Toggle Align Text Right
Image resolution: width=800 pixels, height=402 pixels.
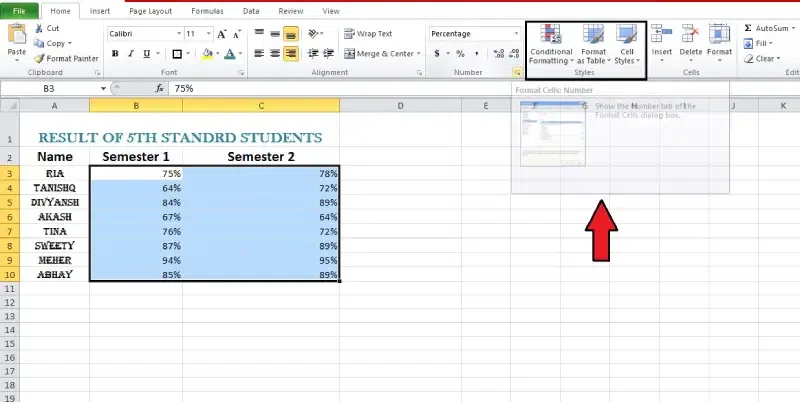[x=291, y=53]
